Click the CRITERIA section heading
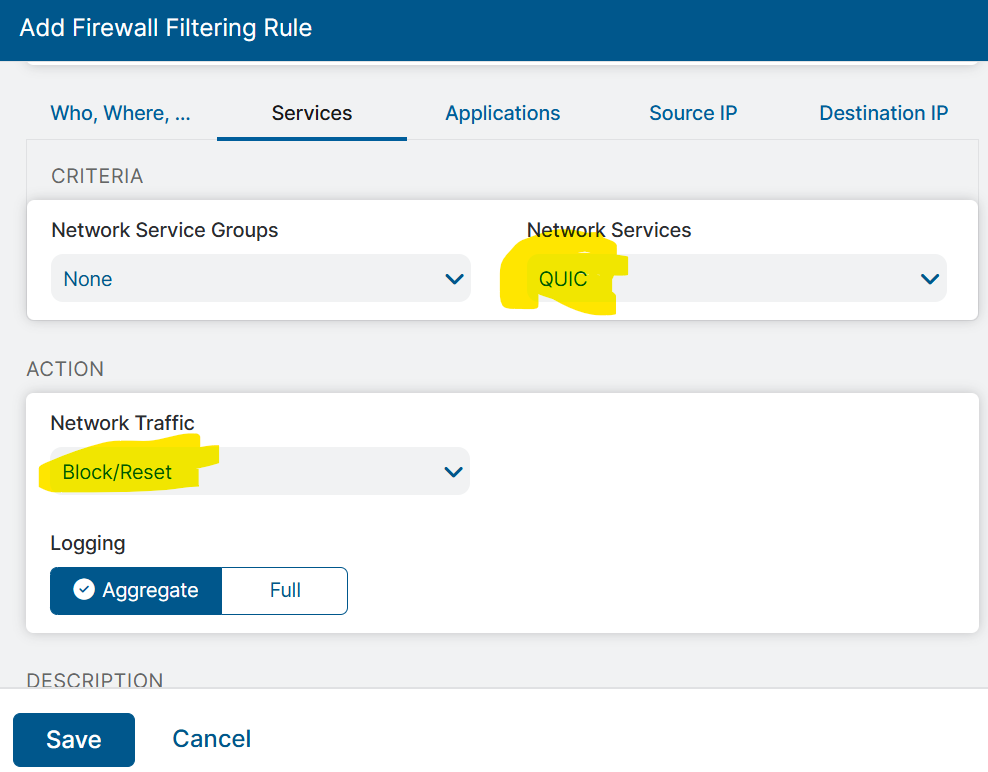 pyautogui.click(x=97, y=176)
